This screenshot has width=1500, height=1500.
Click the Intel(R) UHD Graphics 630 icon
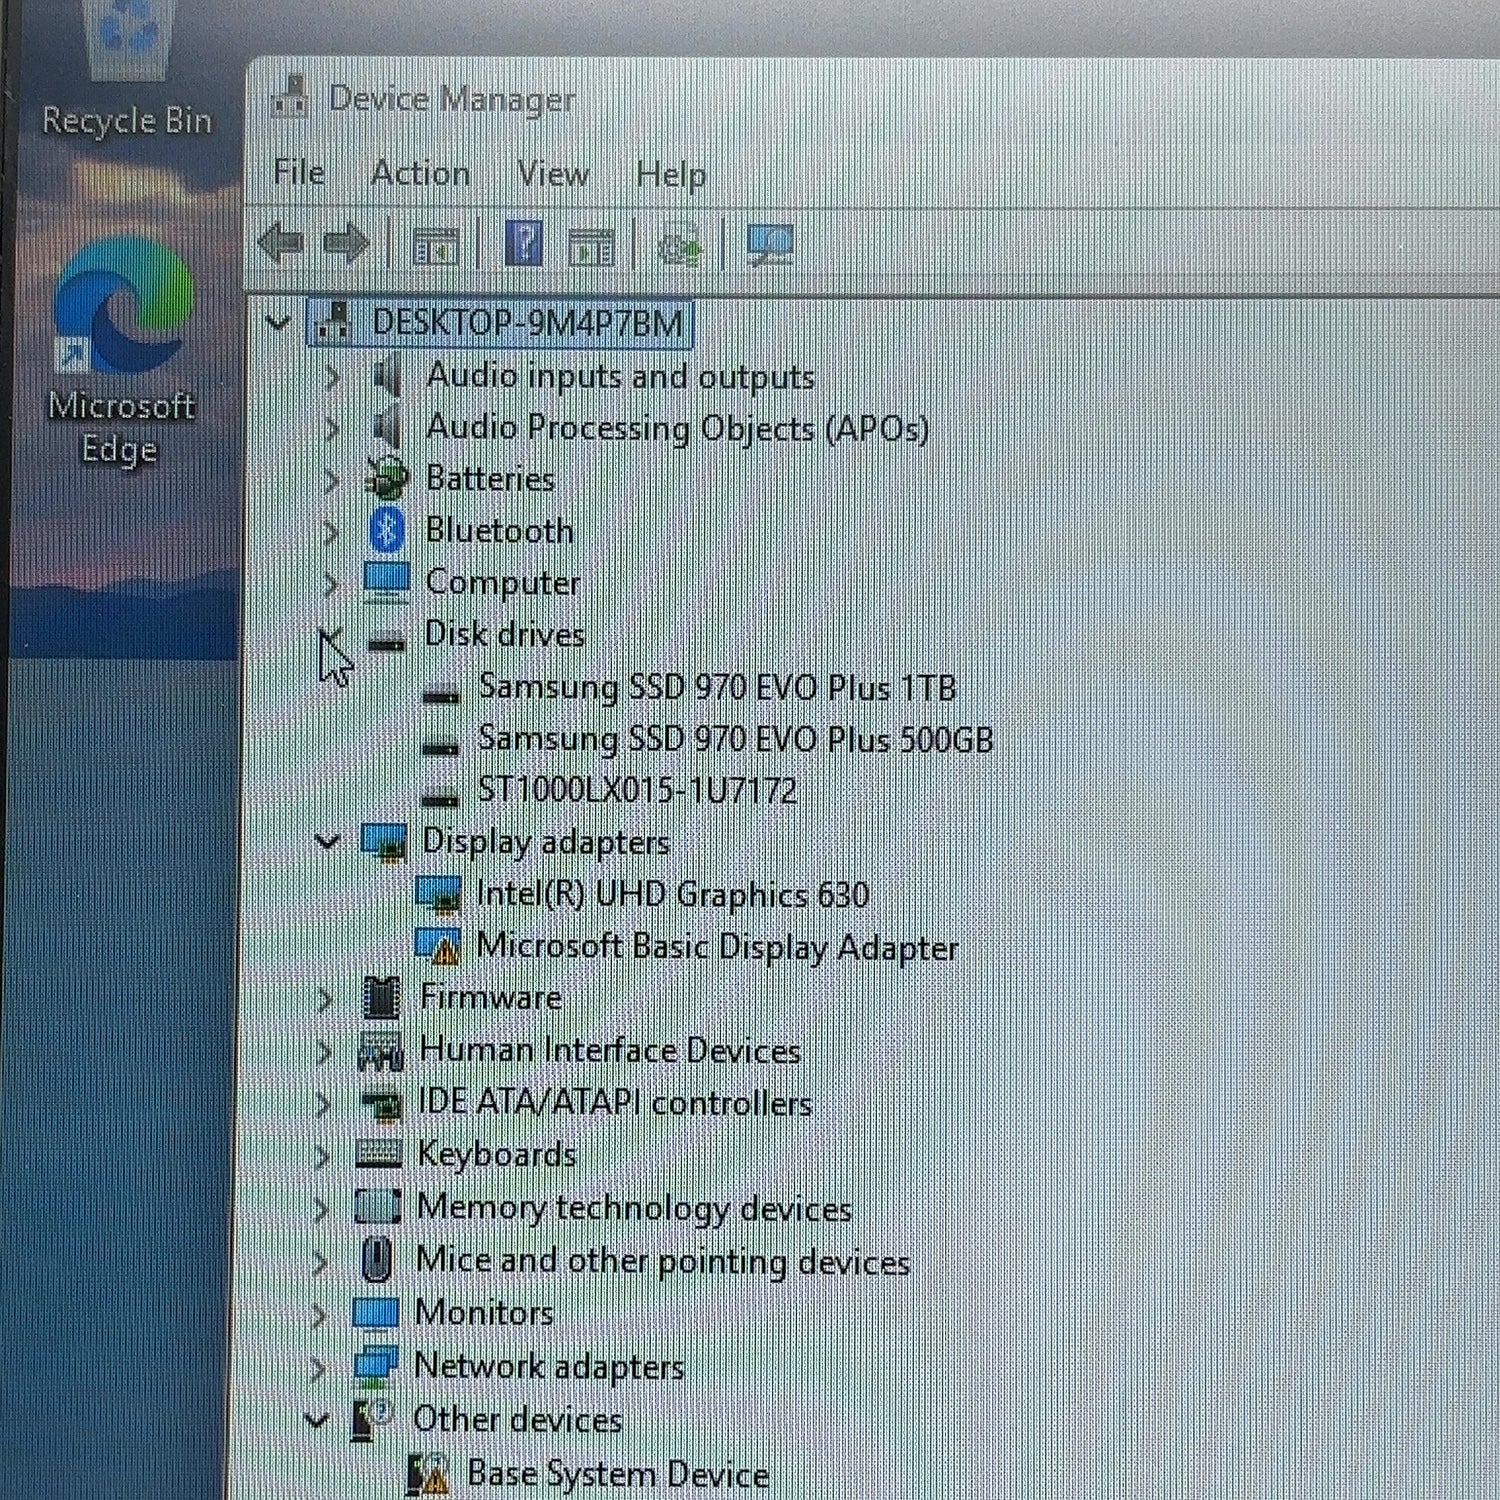438,894
